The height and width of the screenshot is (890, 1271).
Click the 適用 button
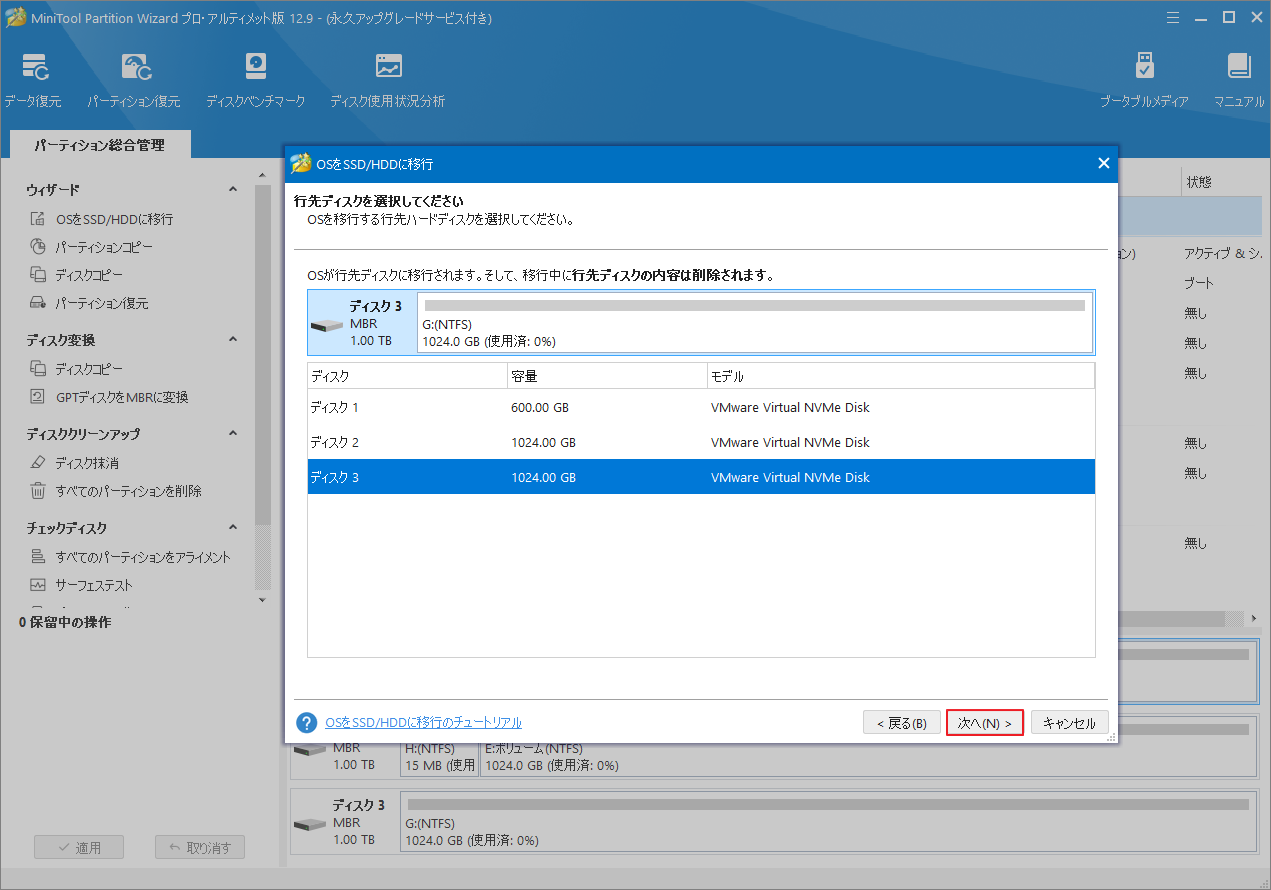tap(79, 847)
